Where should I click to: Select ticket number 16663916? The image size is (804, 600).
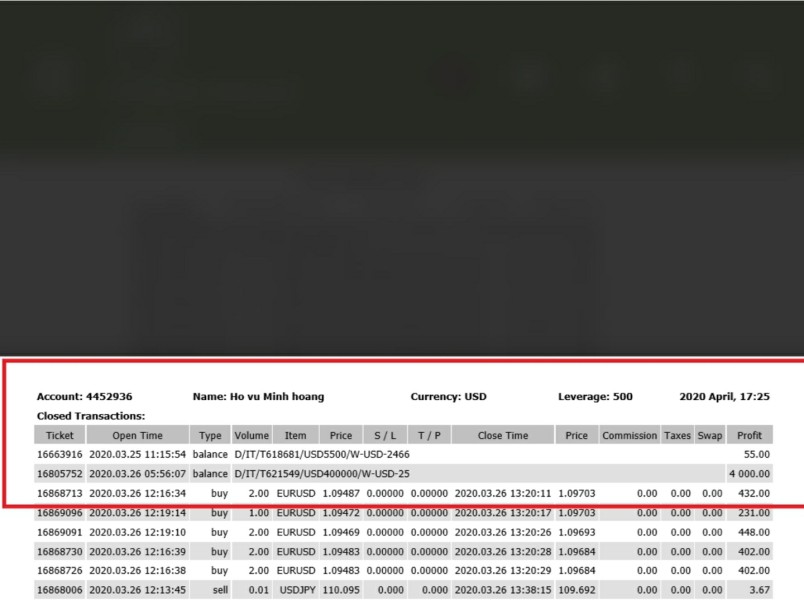[59, 454]
